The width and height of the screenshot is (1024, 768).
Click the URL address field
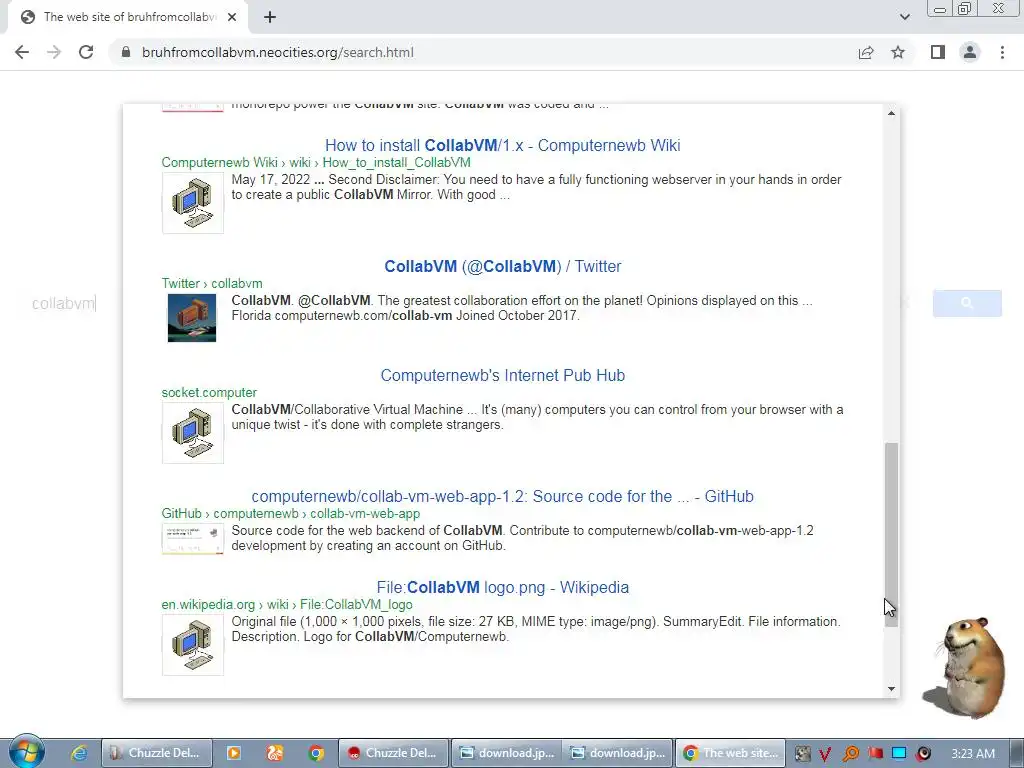483,52
